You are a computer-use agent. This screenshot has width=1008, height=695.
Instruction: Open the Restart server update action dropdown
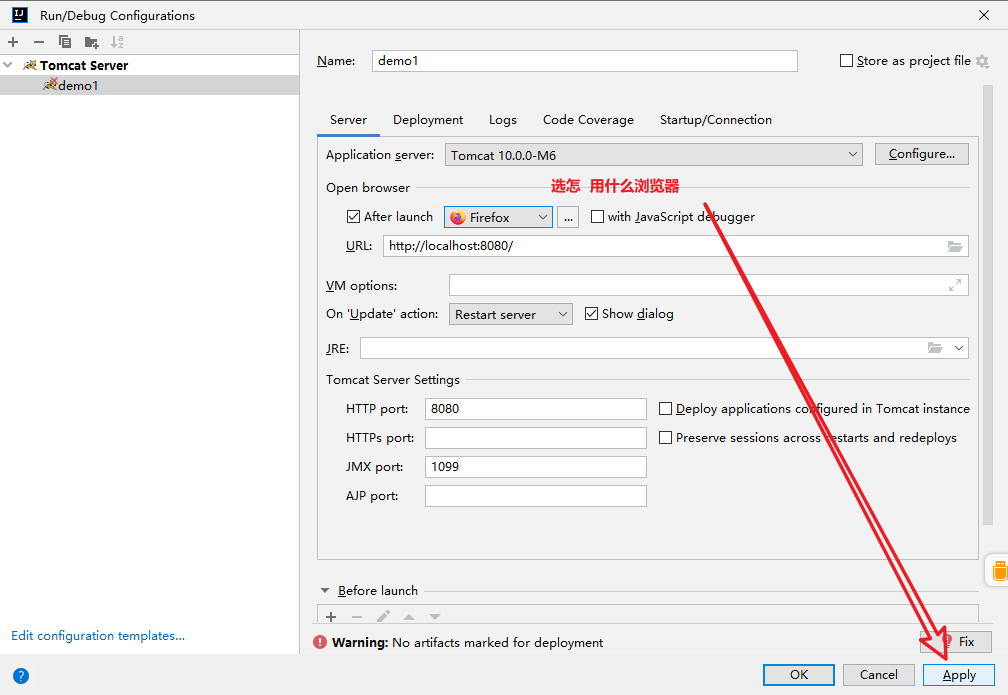tap(510, 314)
